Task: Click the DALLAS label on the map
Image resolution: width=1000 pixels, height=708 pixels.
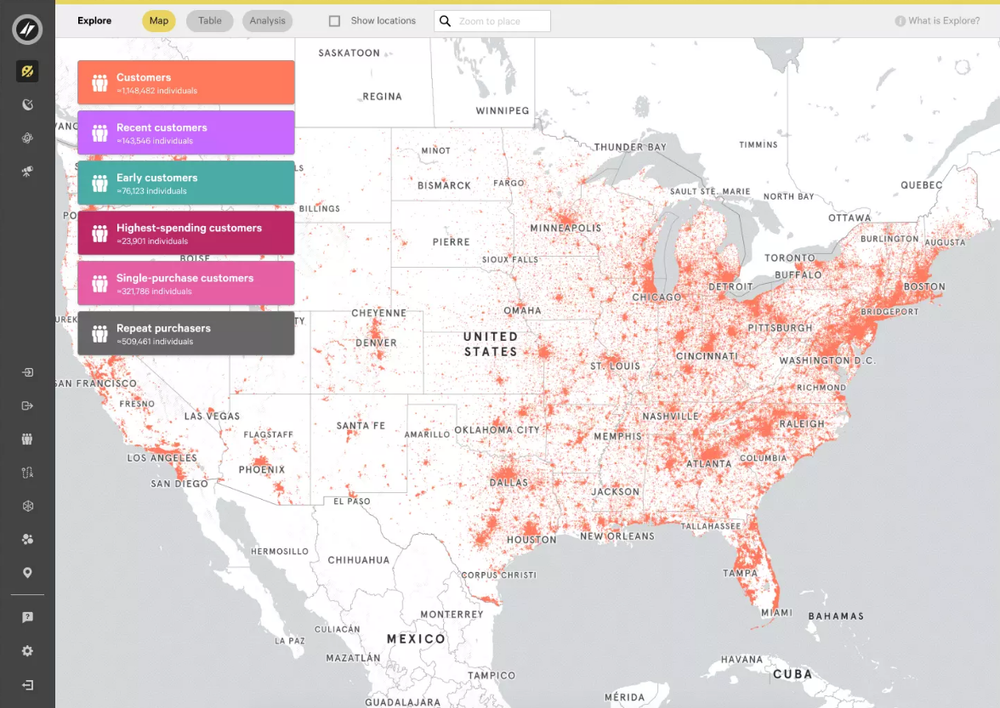Action: [509, 482]
